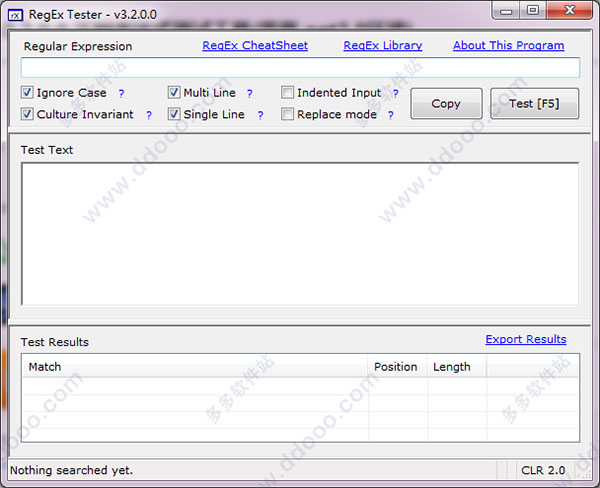This screenshot has height=488, width=600.
Task: Uncheck the Ignore Case checkbox
Action: [27, 92]
